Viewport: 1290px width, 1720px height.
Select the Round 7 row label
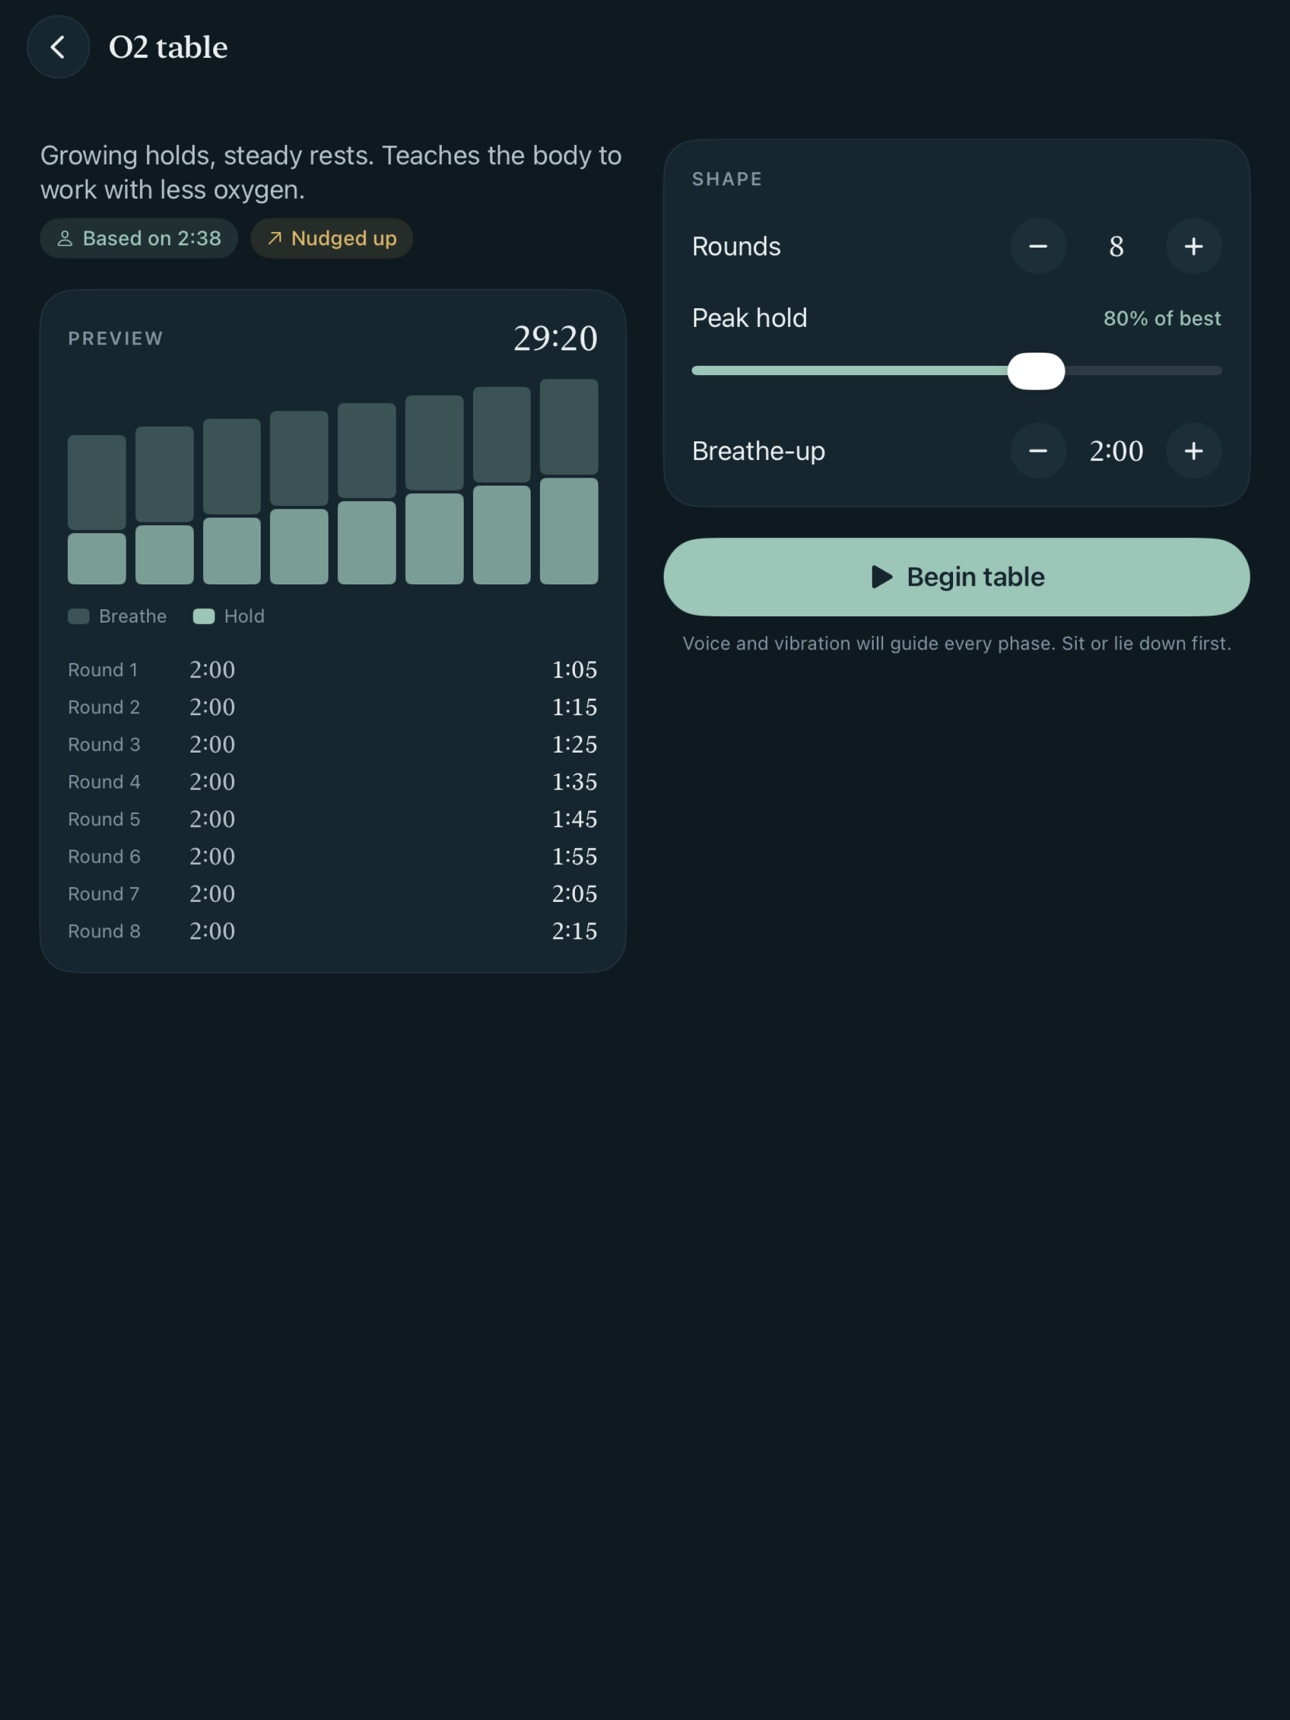[x=104, y=894]
